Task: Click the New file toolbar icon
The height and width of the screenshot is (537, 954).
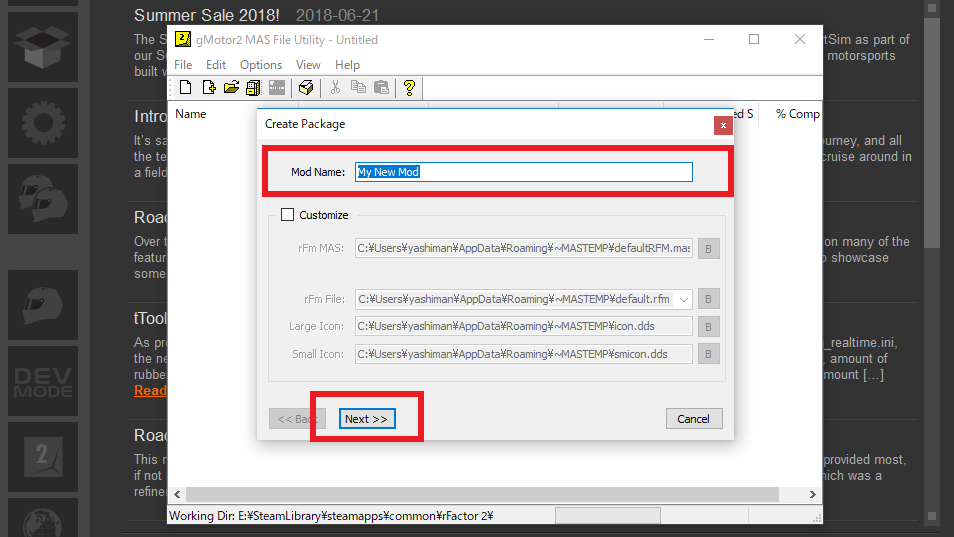Action: (x=185, y=88)
